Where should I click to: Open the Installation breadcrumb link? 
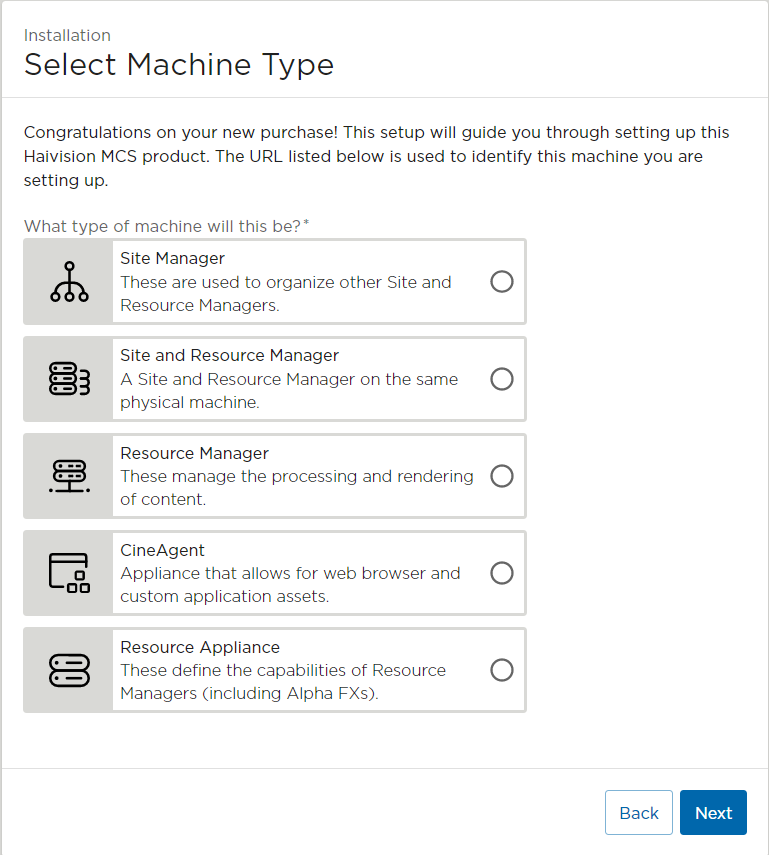pyautogui.click(x=67, y=34)
